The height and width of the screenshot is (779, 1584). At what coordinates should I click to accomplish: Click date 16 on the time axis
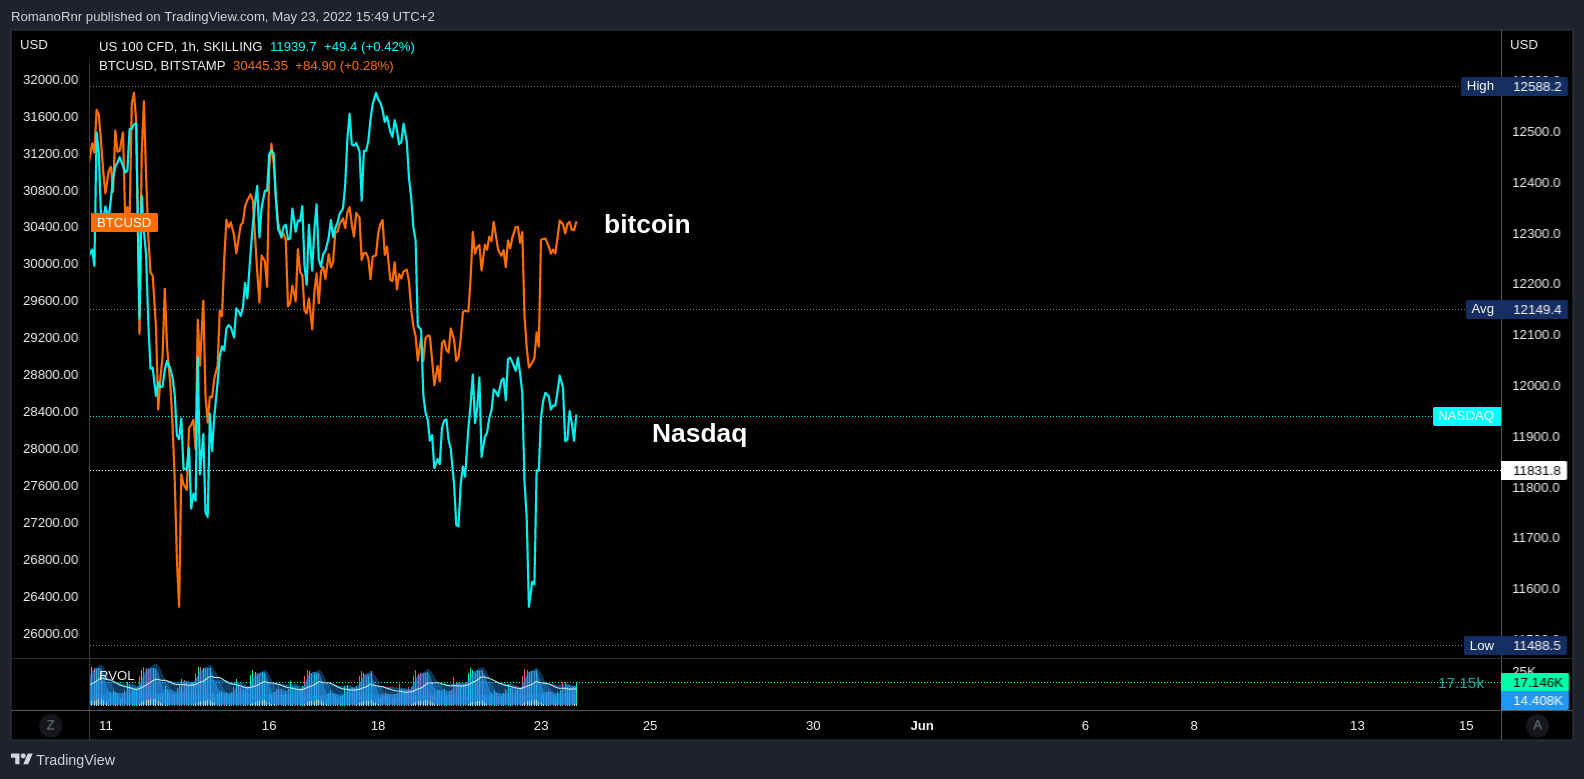(269, 726)
